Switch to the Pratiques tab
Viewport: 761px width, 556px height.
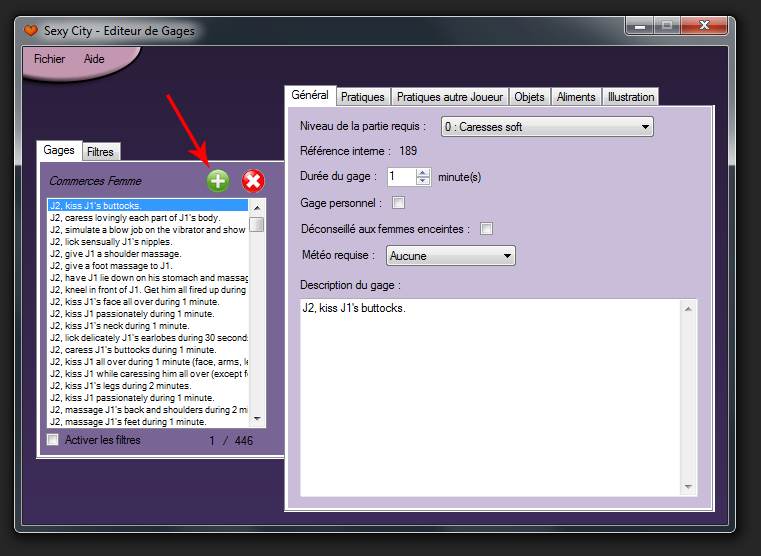coord(362,97)
